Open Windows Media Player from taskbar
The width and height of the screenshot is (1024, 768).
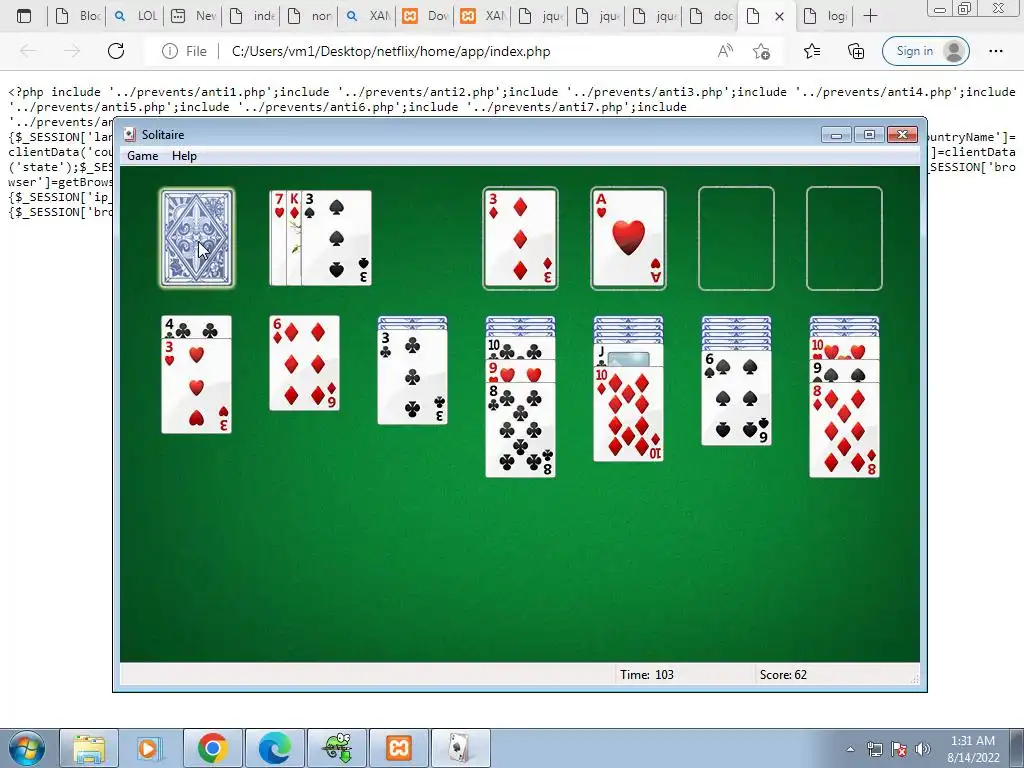pyautogui.click(x=150, y=748)
